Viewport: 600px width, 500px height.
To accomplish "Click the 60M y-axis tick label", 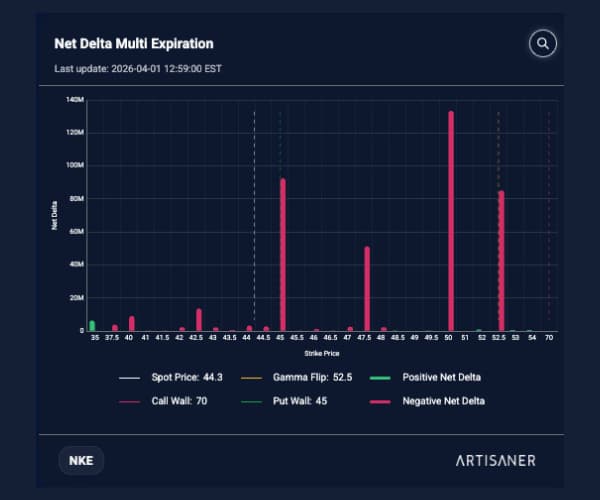I will coord(77,231).
